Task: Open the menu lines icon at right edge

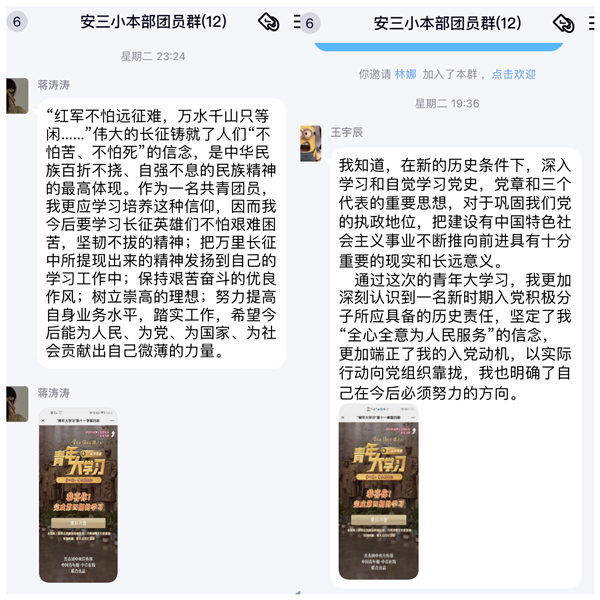Action: coord(592,23)
